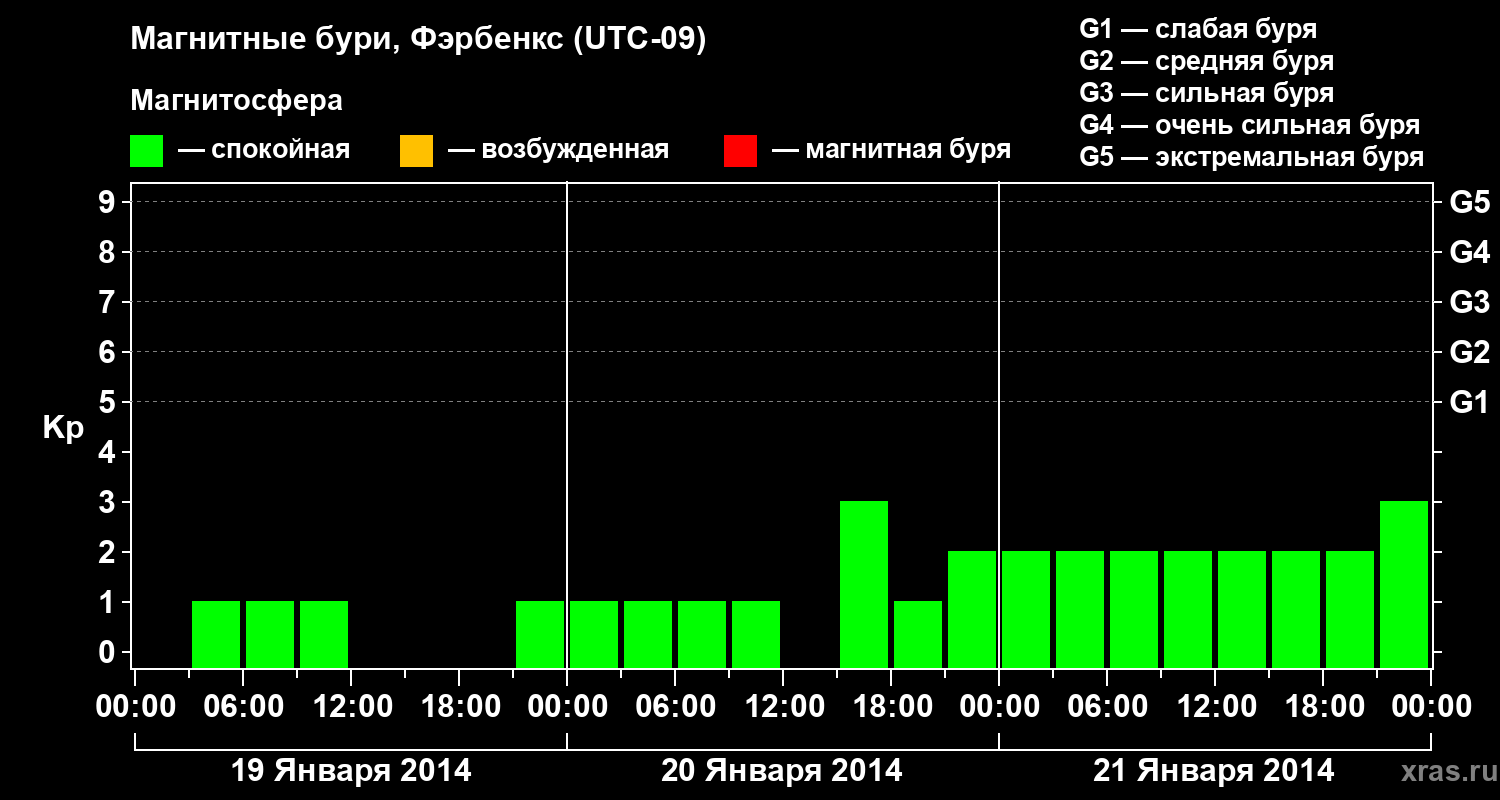Click the 'G4 — очень сильная буря' description
1500x800 pixels.
click(1249, 125)
